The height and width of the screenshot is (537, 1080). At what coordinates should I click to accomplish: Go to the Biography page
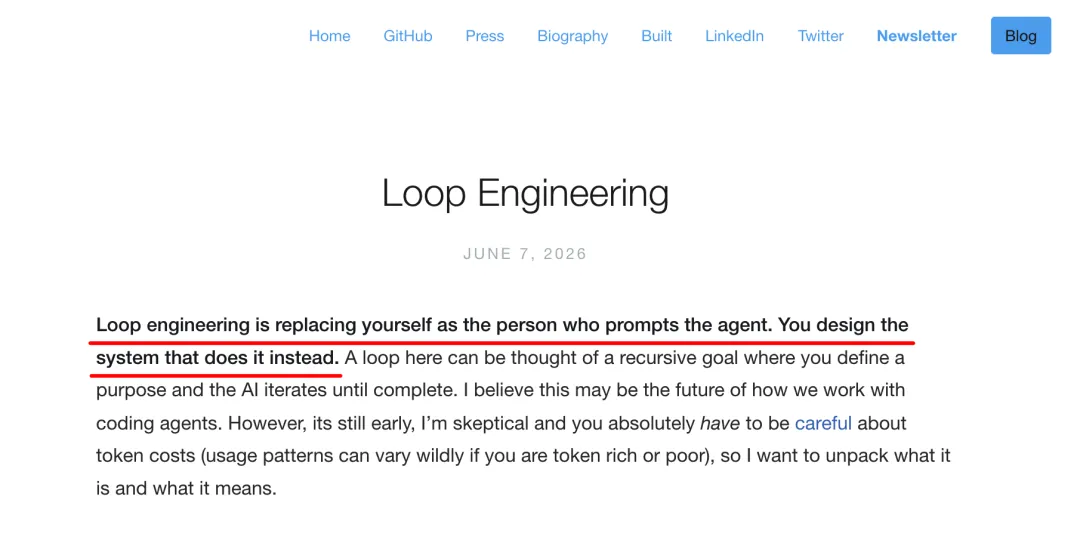point(572,36)
